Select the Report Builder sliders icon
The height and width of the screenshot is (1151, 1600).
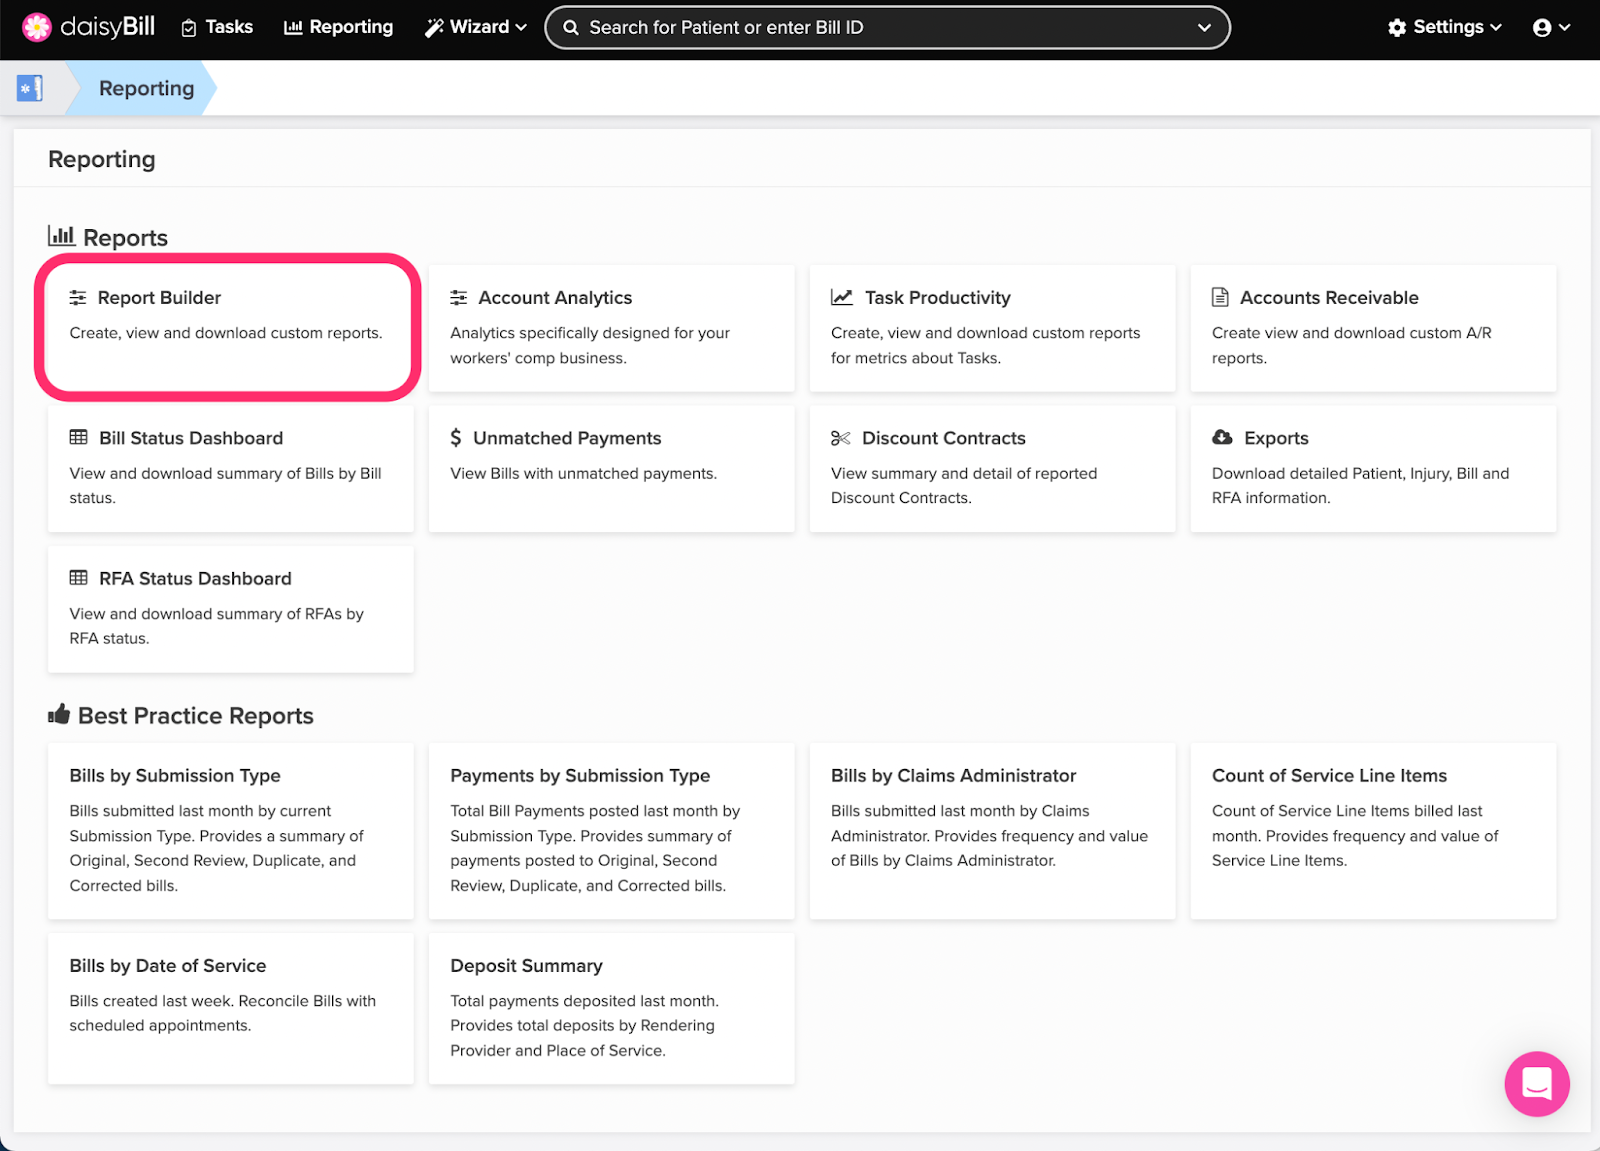78,296
